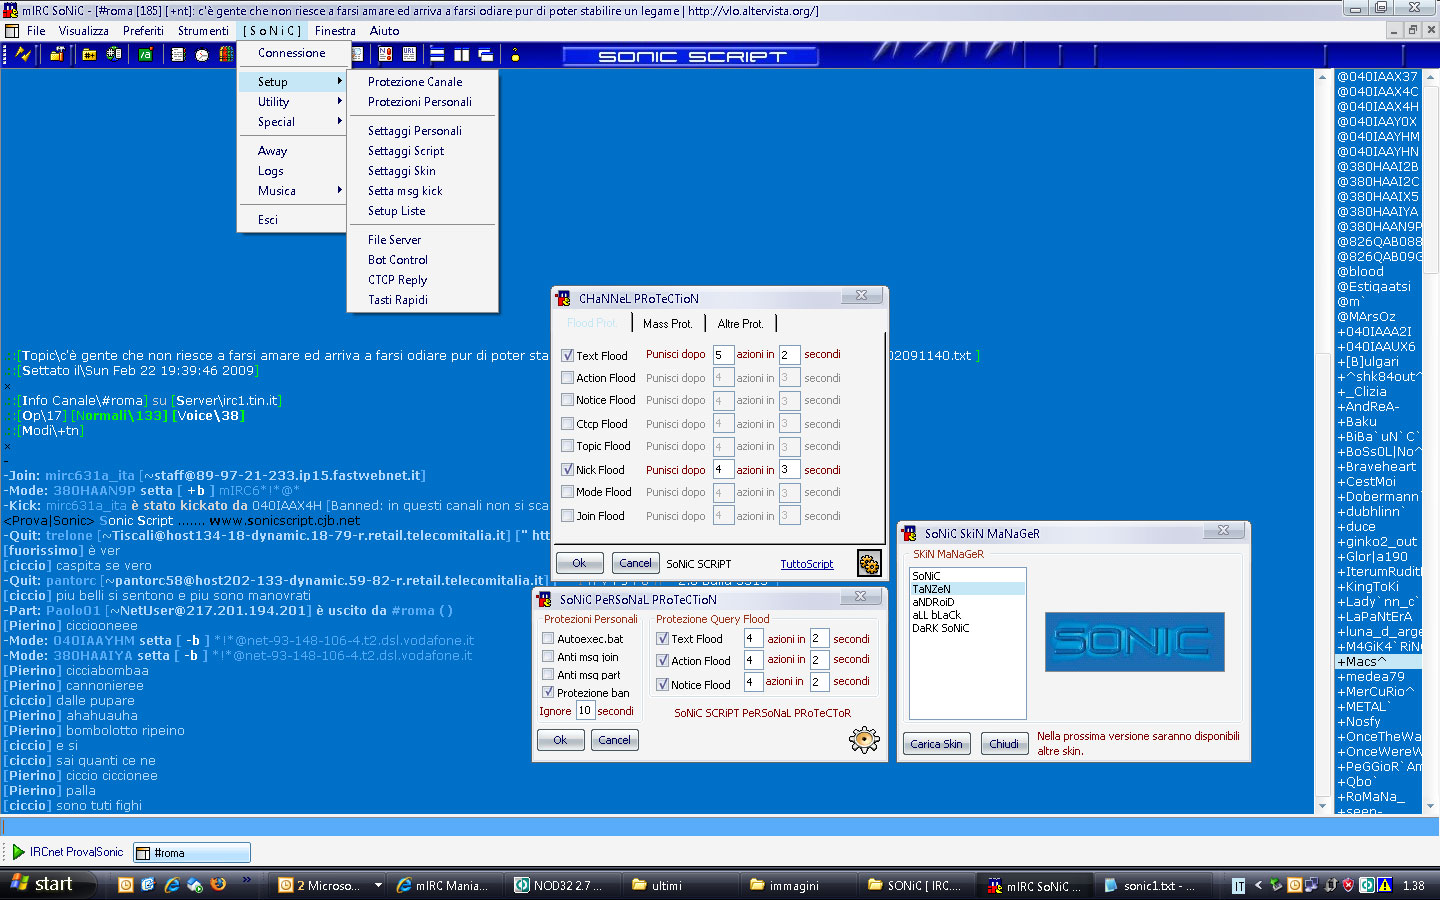Open the options hammer toolbar icon
Screen dimensions: 1440x900
(57, 55)
